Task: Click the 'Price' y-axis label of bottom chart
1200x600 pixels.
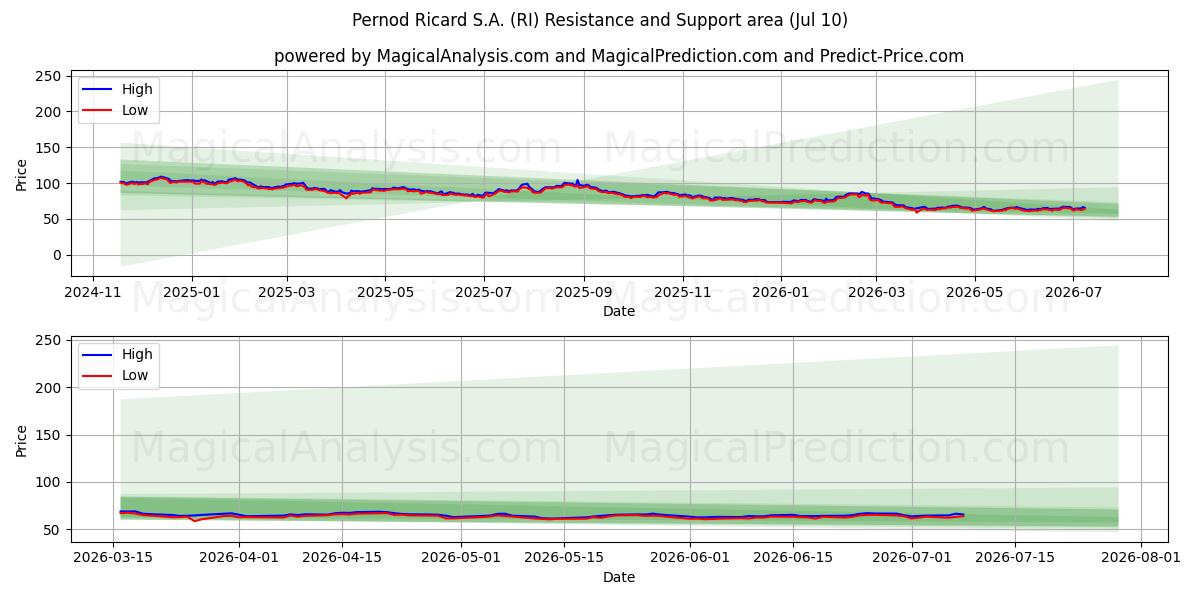Action: click(22, 440)
